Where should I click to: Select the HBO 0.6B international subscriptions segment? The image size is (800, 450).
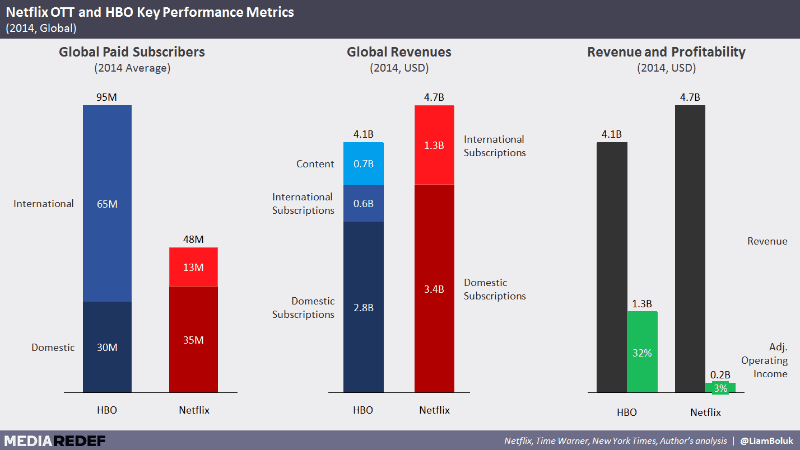[x=363, y=204]
